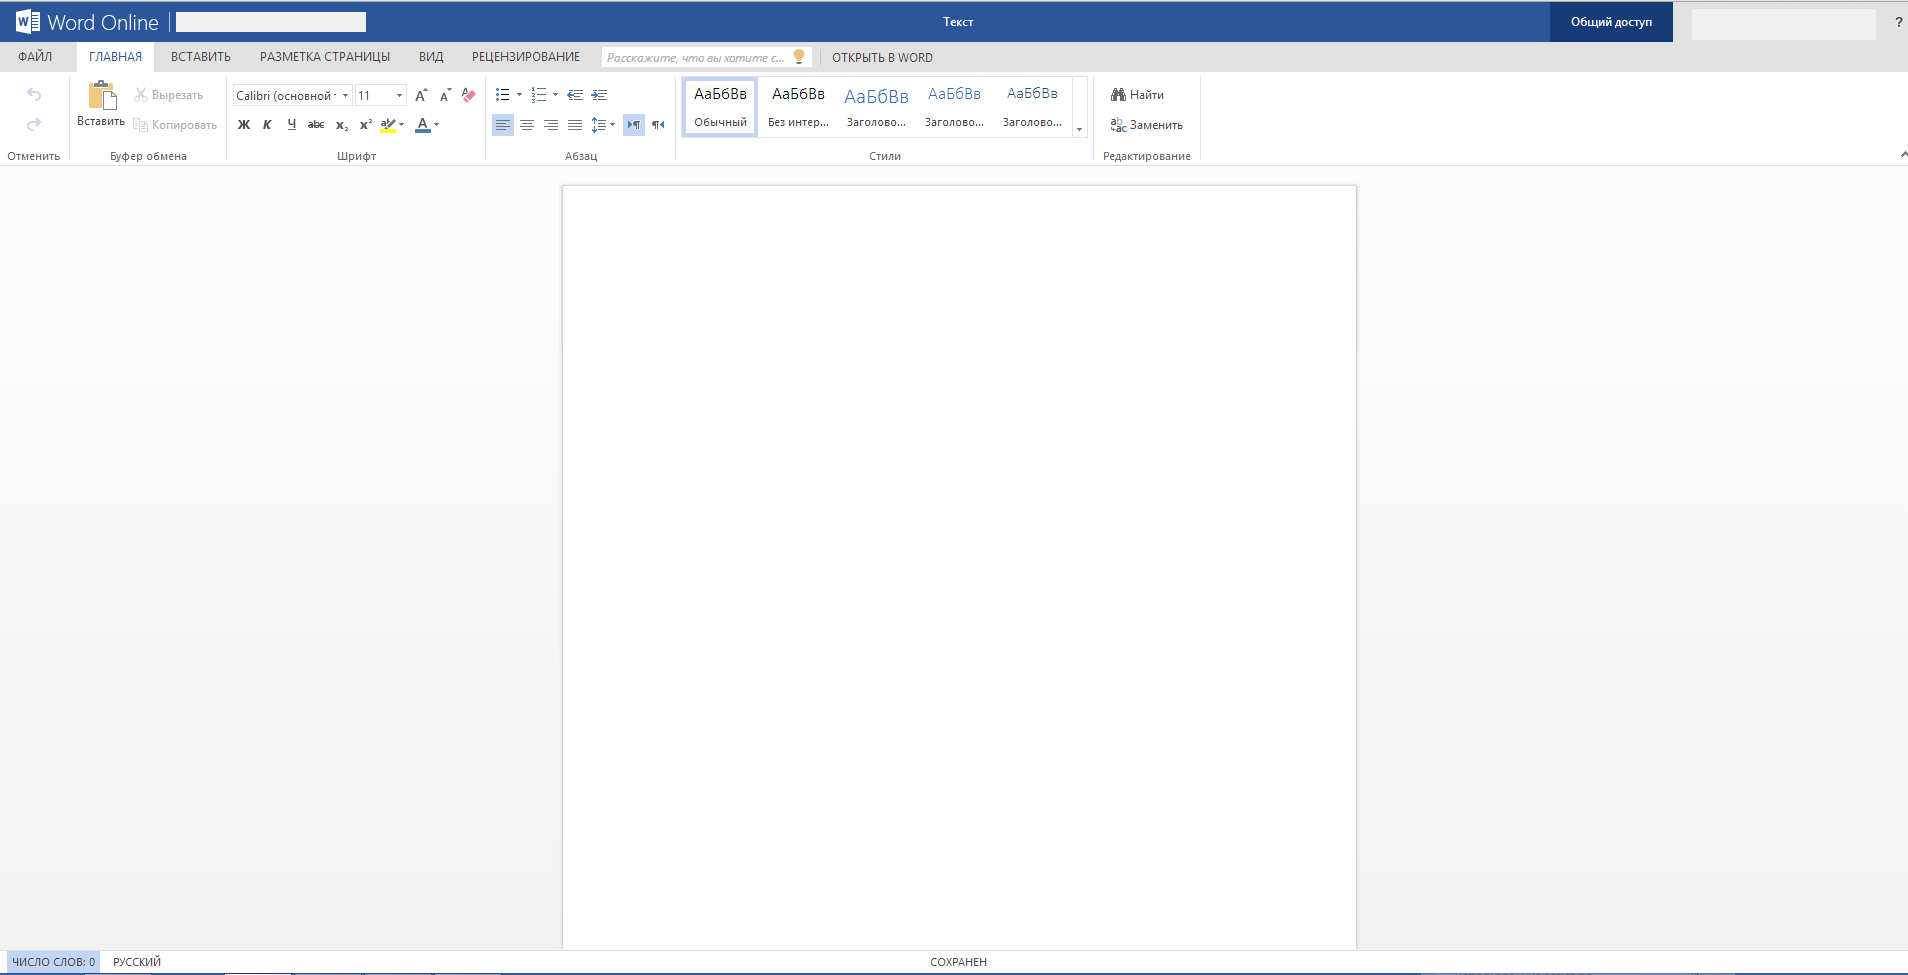Toggle left paragraph alignment
Screen dimensions: 1908x975
coord(503,125)
